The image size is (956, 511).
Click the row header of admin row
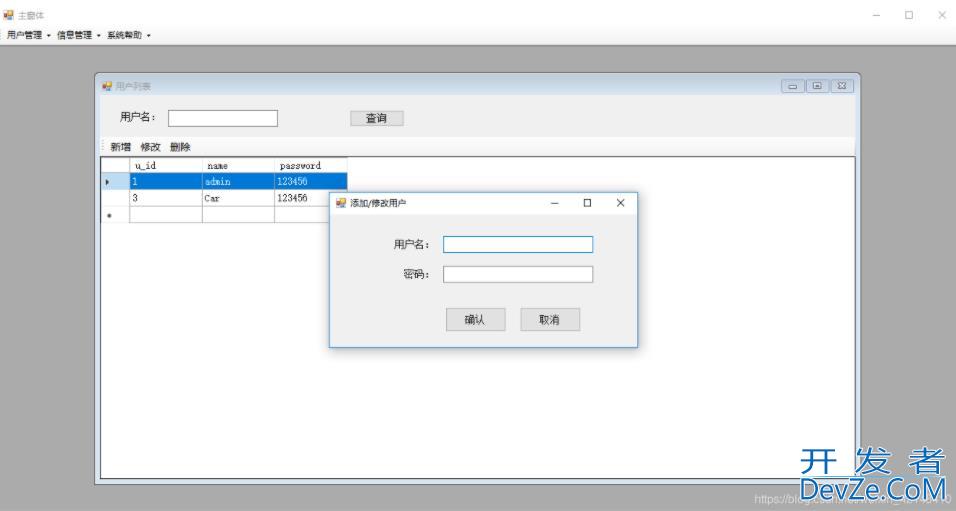[x=115, y=182]
